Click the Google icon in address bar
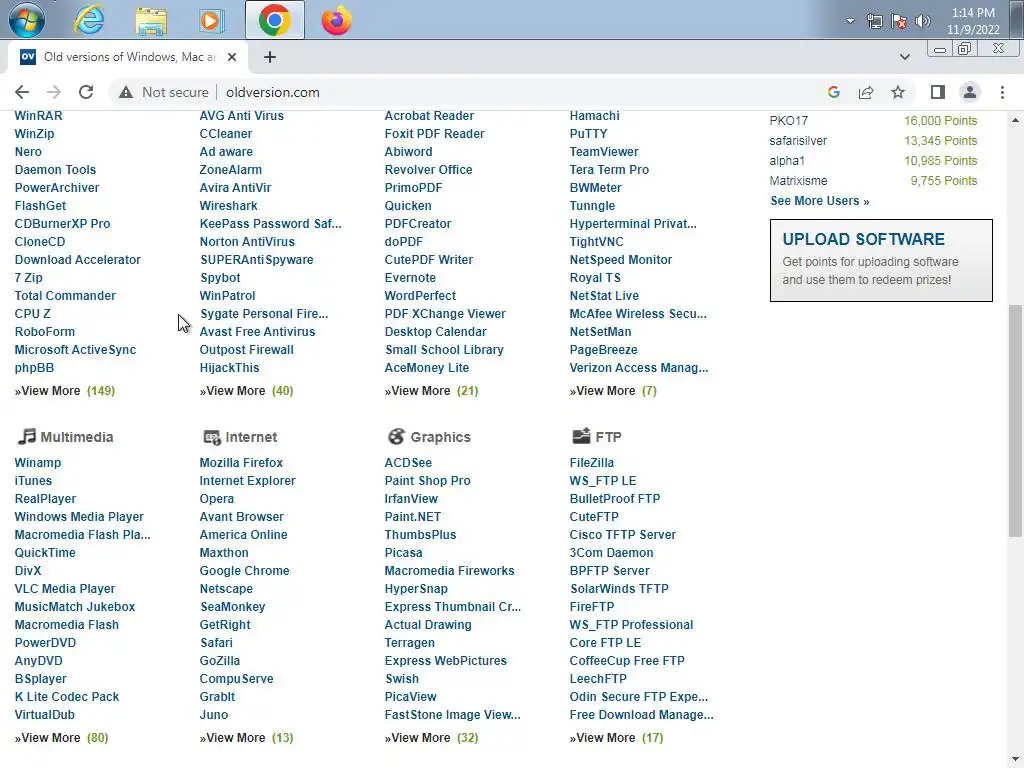Image resolution: width=1024 pixels, height=768 pixels. coord(833,92)
